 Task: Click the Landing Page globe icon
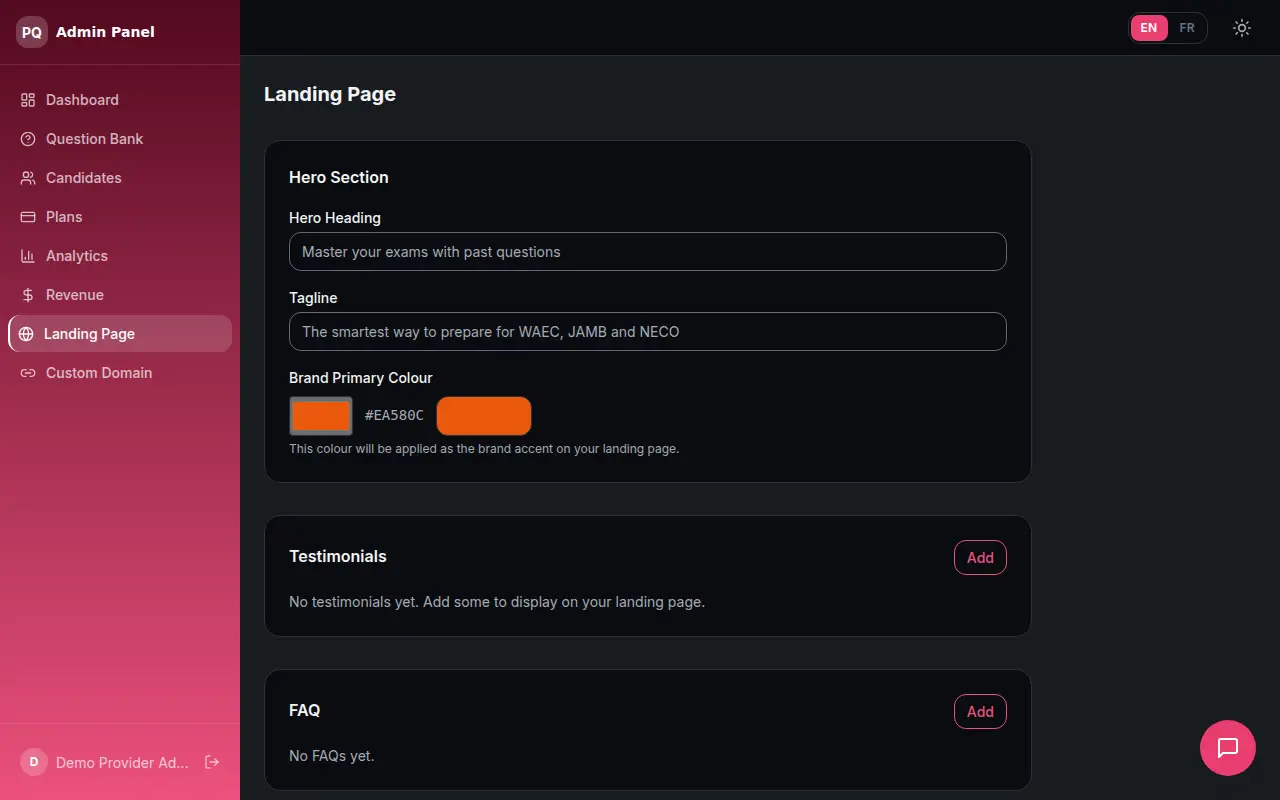coord(26,334)
